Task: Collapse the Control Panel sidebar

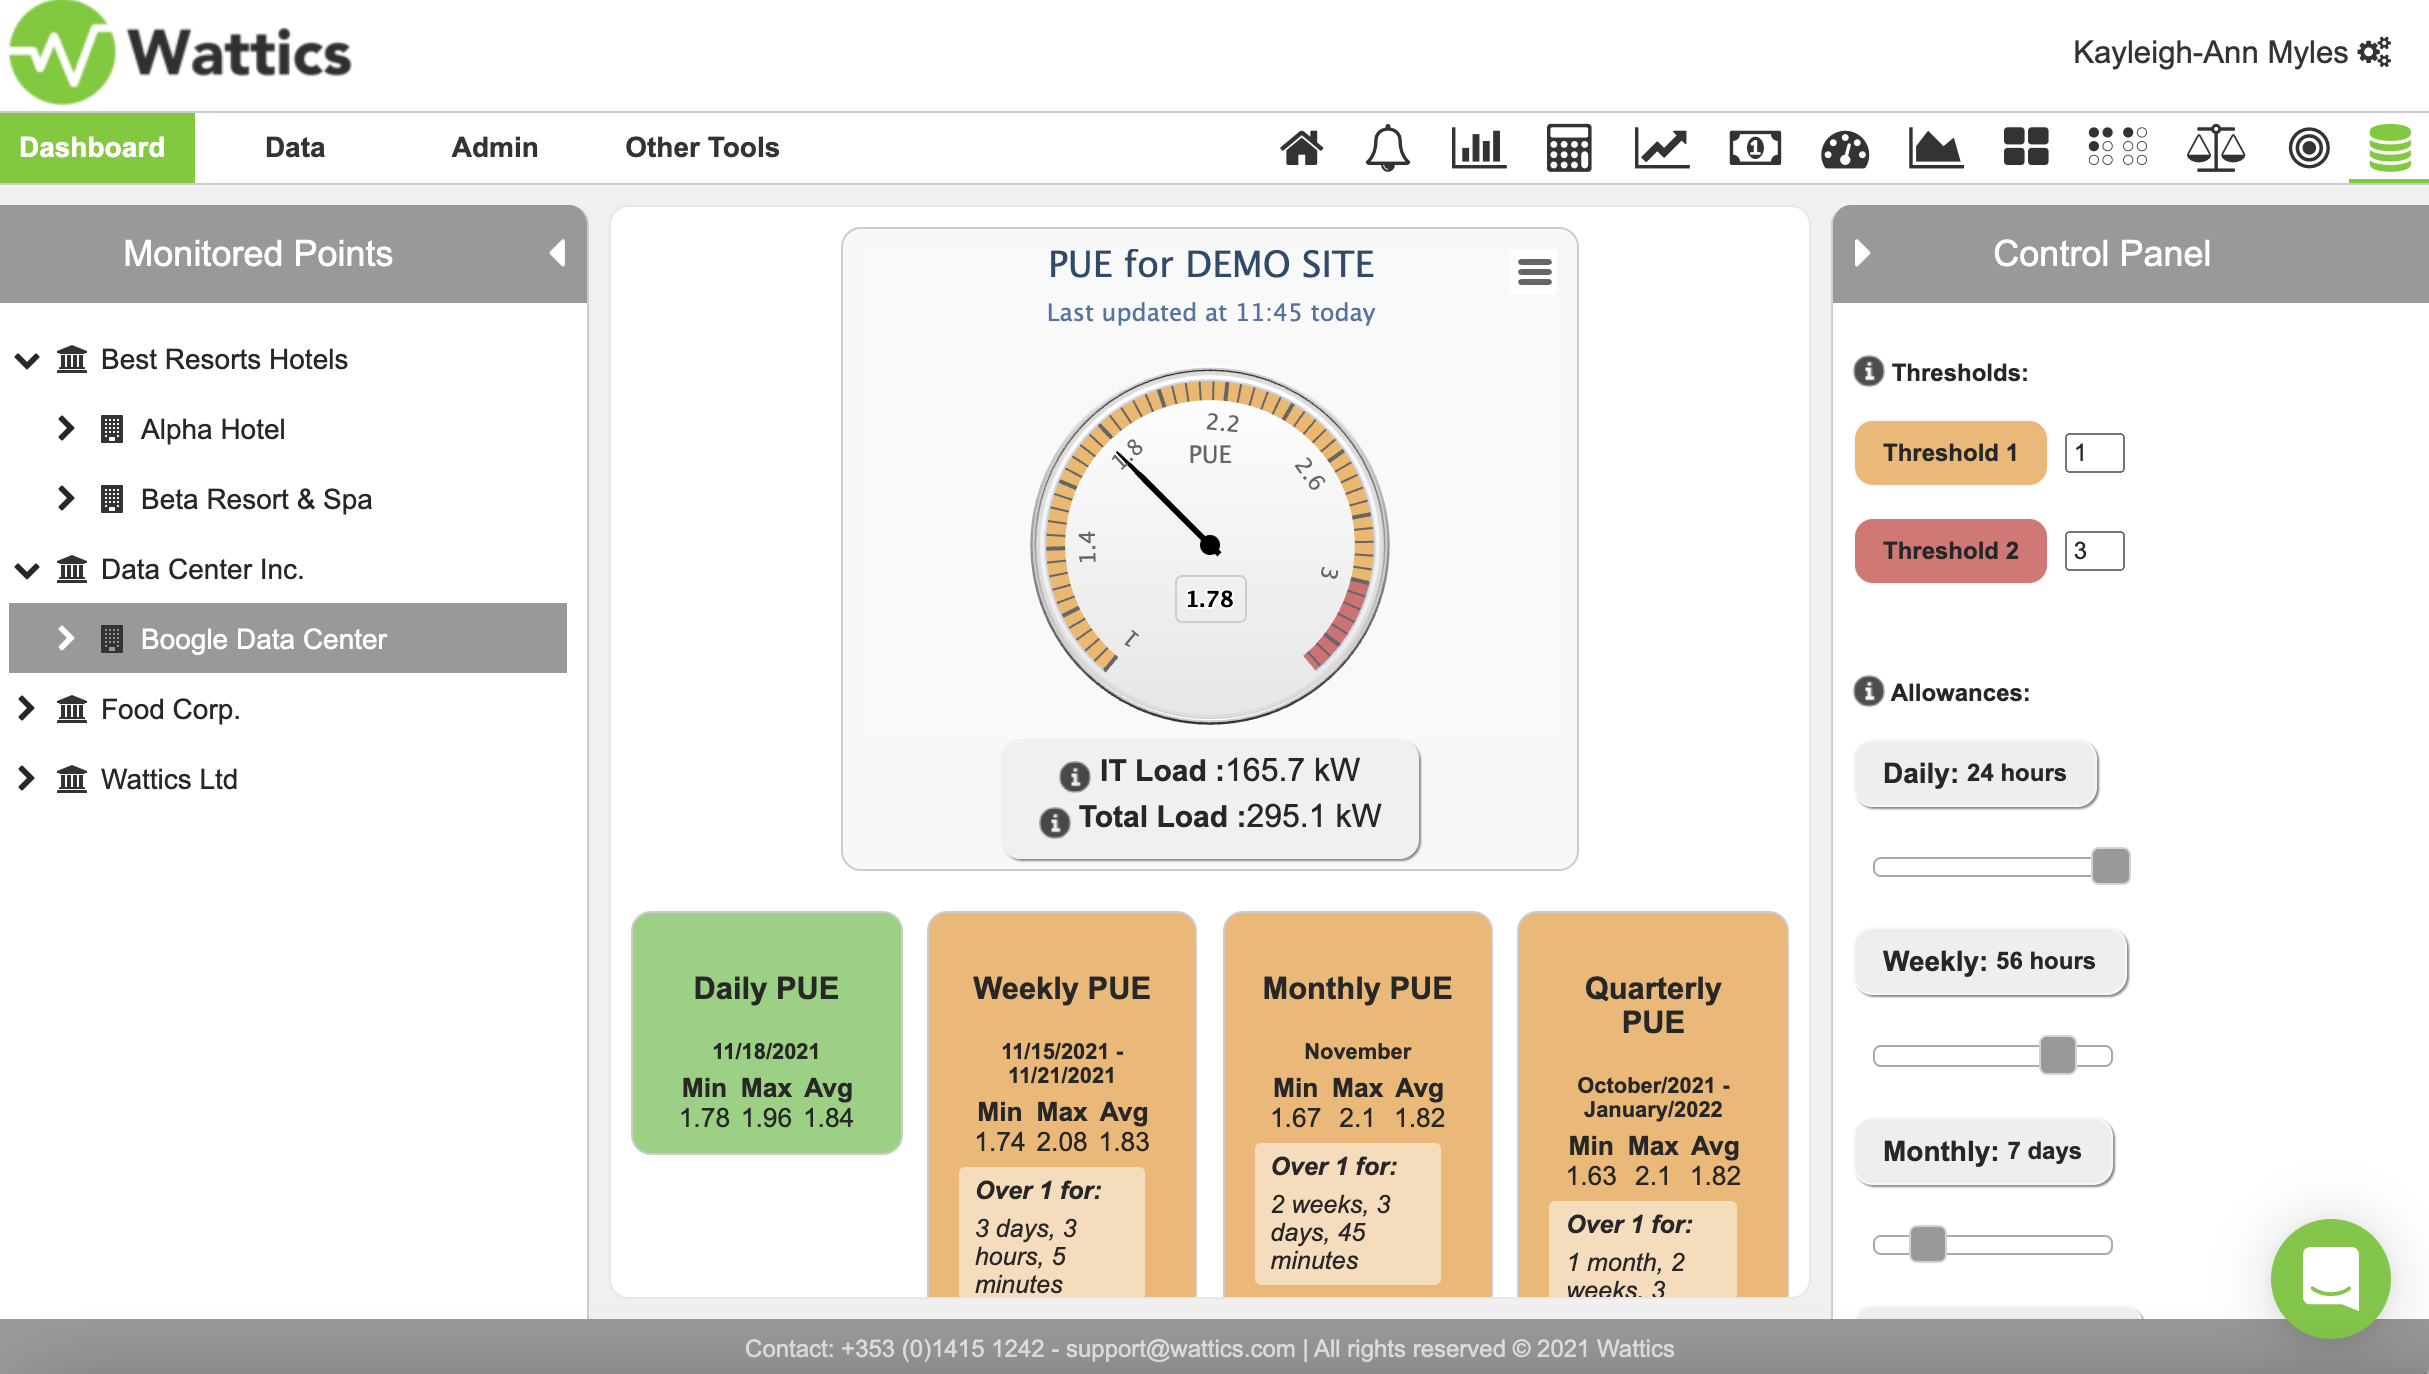Action: coord(1861,253)
